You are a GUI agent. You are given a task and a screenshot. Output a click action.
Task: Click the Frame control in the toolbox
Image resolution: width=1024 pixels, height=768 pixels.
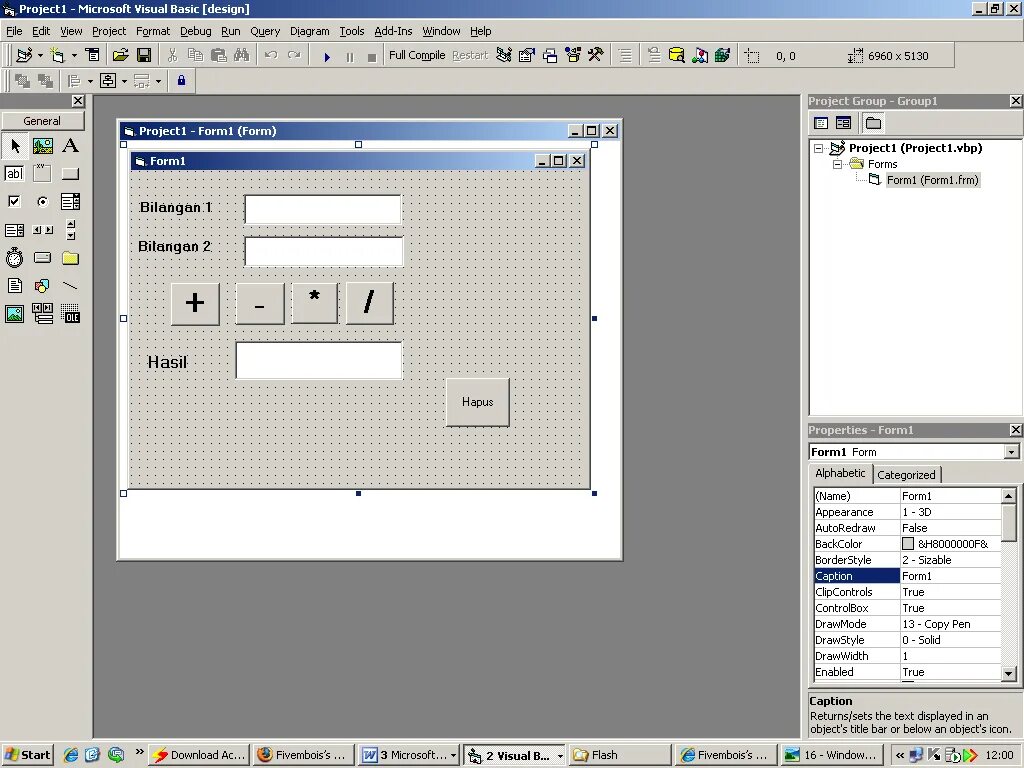tap(42, 173)
